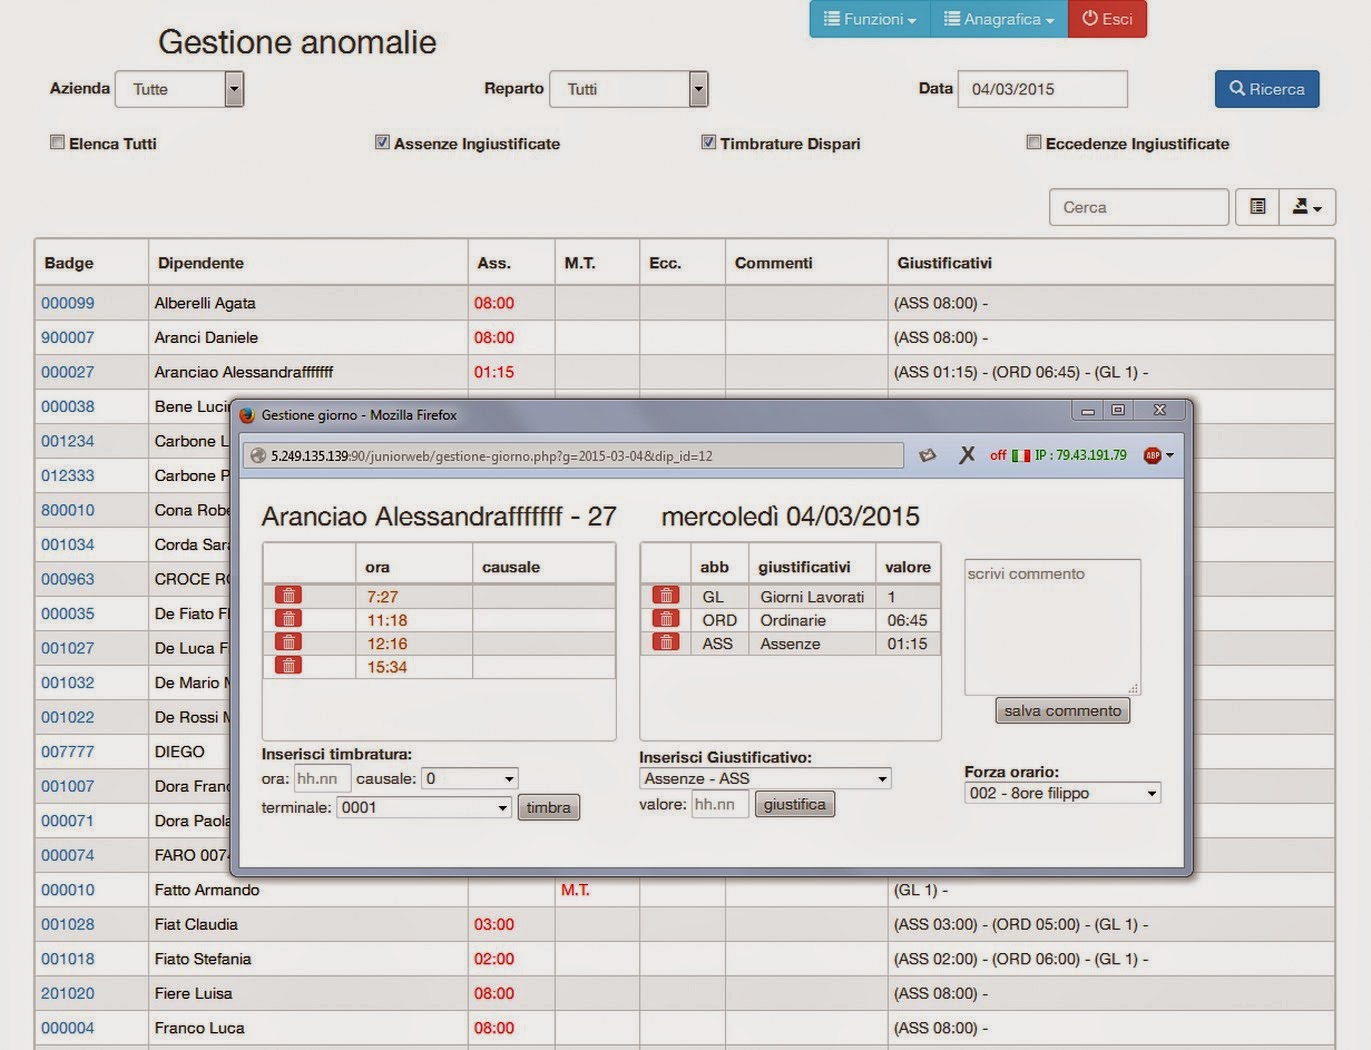Open the Funzioni menu
The image size is (1371, 1050).
pyautogui.click(x=870, y=19)
